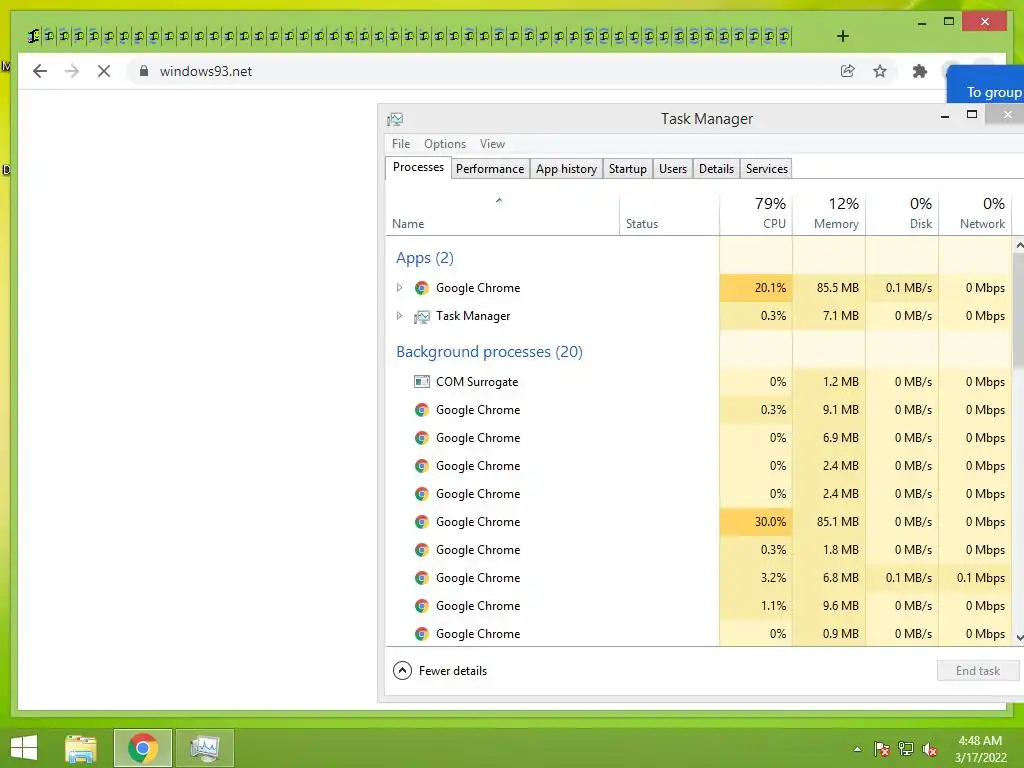Click the Chrome icon in the Apps section
This screenshot has height=768, width=1024.
(422, 288)
